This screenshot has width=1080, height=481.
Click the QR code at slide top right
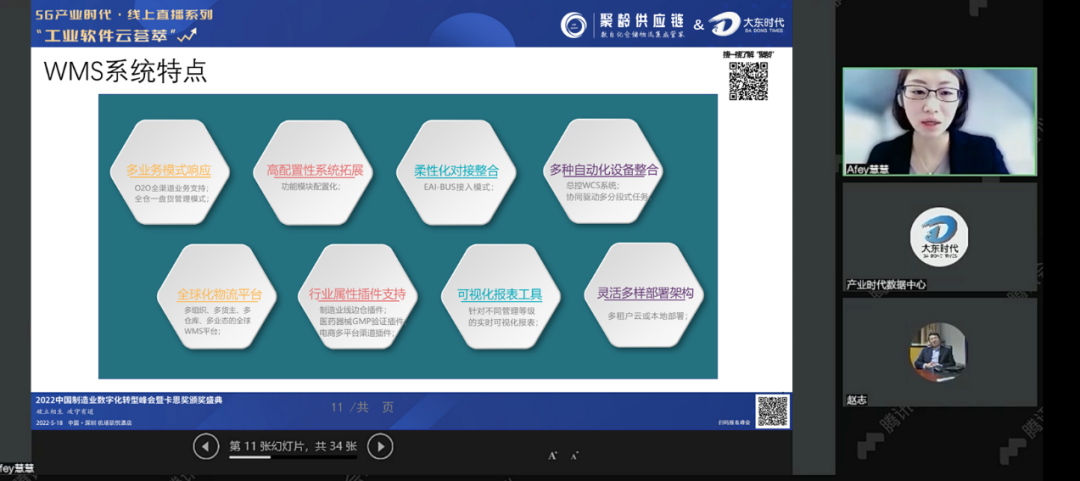pos(748,81)
